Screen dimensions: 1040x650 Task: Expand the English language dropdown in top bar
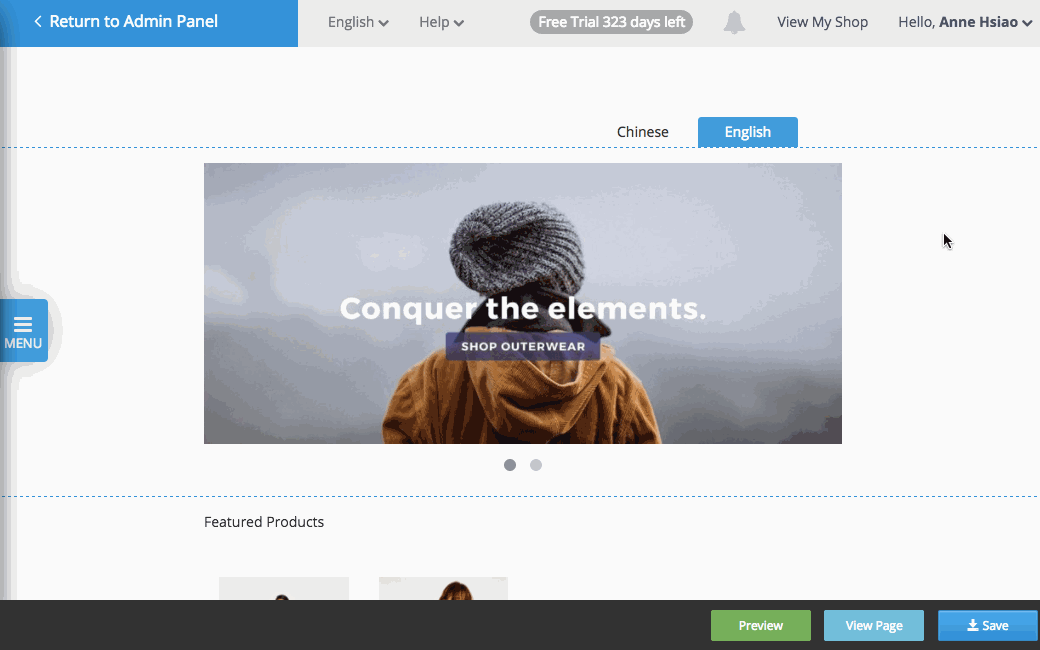[x=358, y=23]
